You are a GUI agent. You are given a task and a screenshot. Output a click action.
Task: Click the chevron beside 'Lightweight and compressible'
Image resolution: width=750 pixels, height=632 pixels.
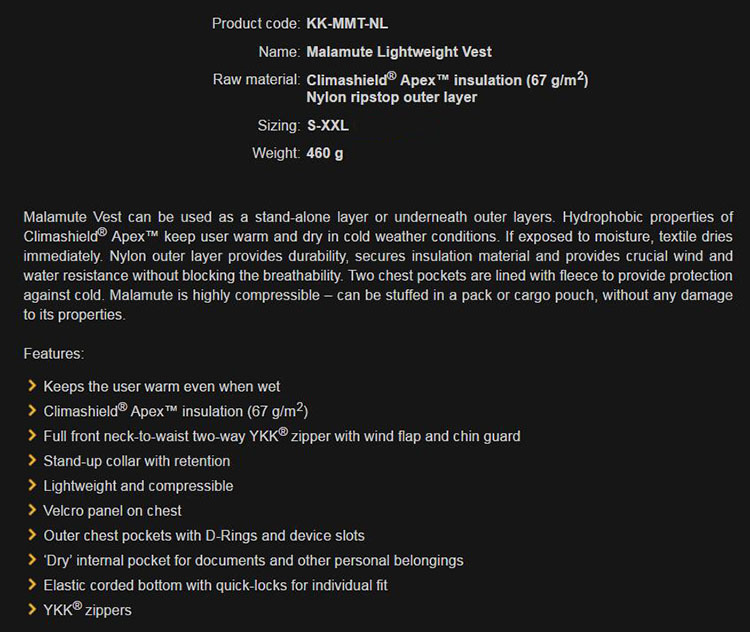(x=32, y=485)
